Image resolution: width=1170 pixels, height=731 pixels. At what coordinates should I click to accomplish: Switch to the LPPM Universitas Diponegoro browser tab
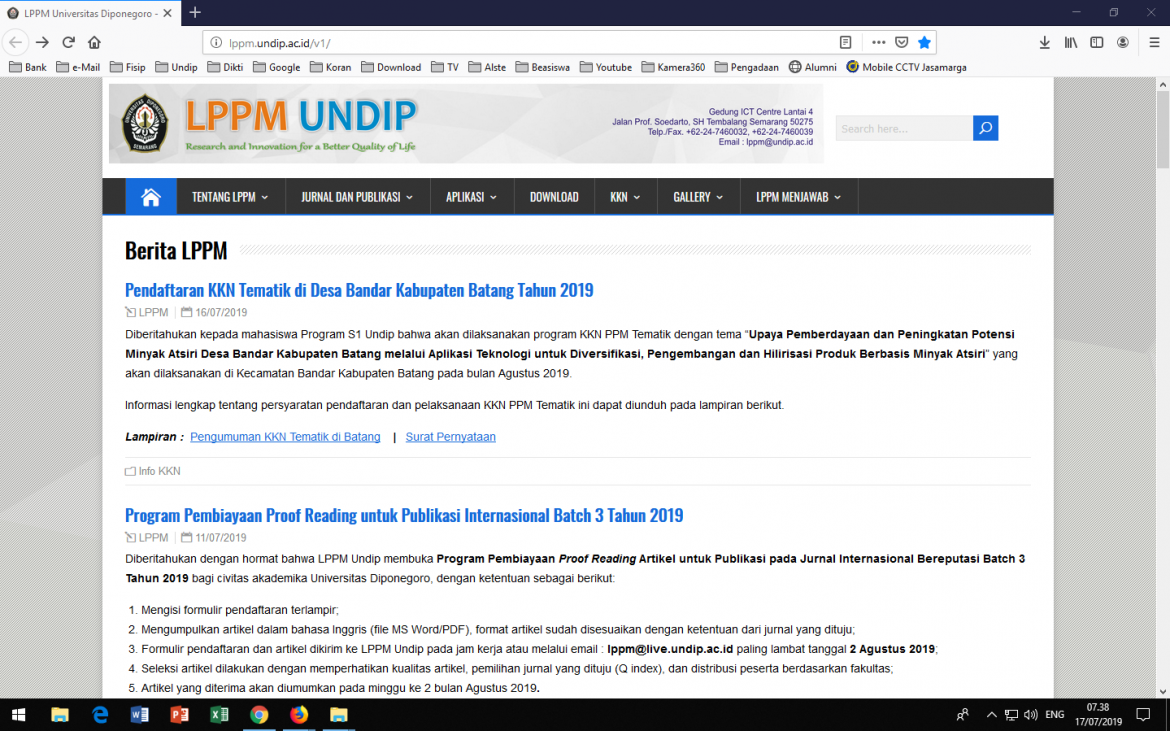pos(85,13)
